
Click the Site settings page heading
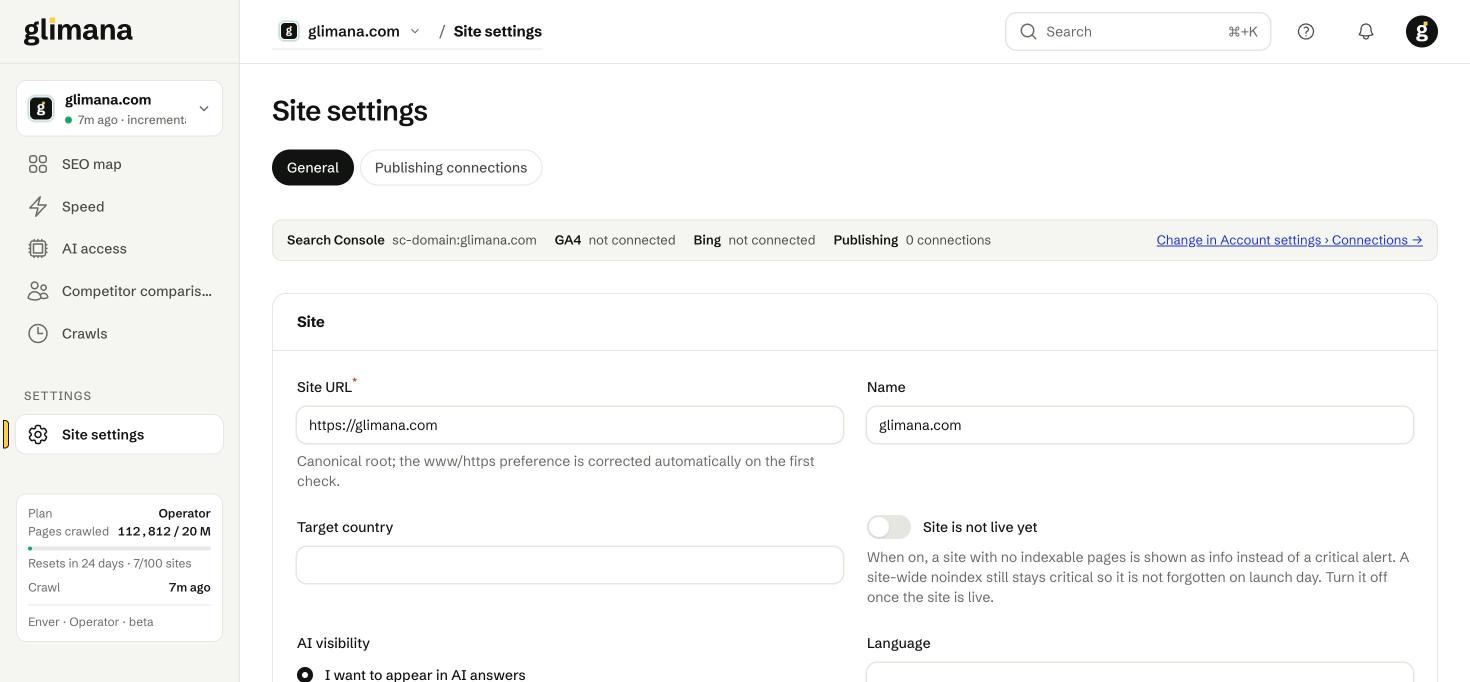click(x=350, y=110)
